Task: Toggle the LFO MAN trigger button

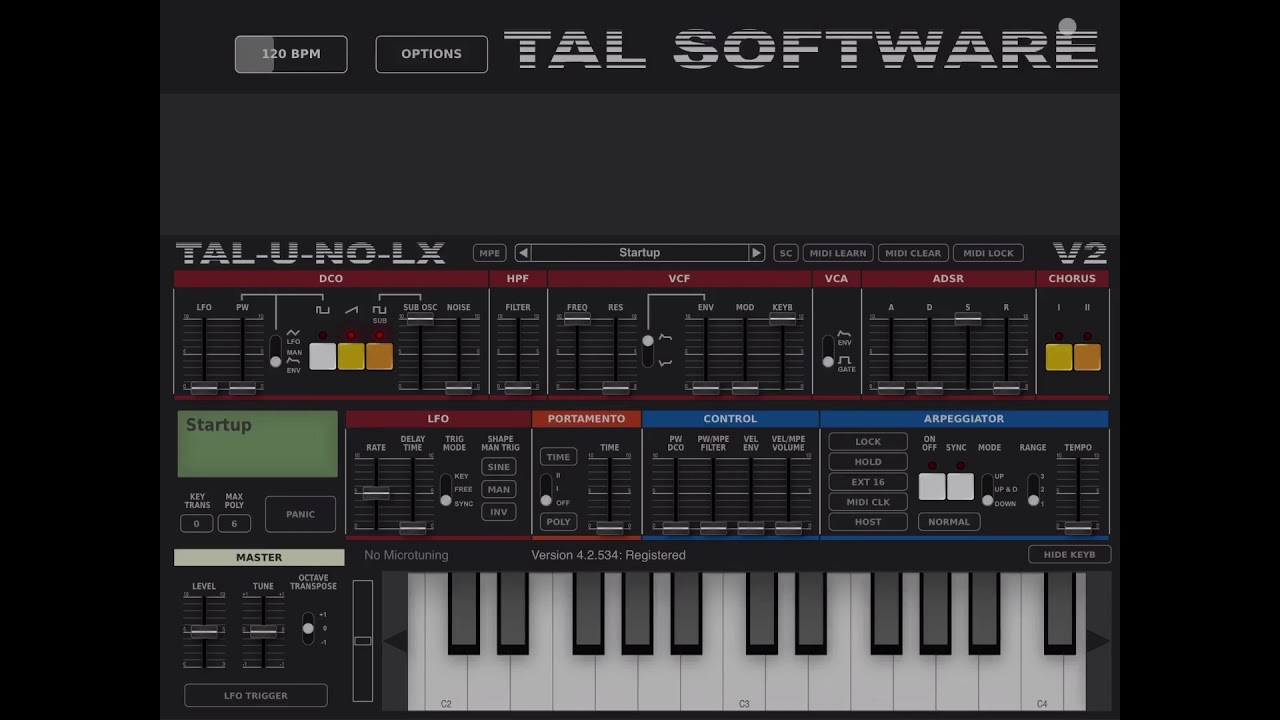Action: 499,489
